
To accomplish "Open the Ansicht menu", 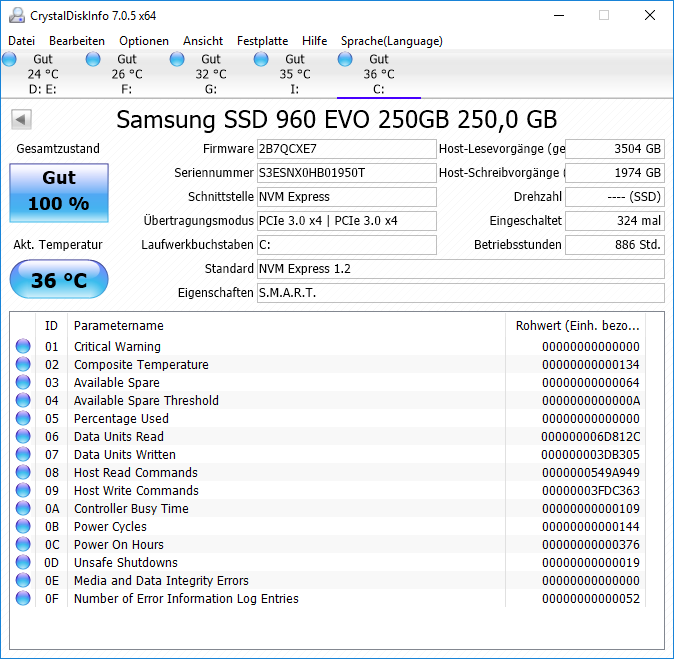I will (x=203, y=41).
